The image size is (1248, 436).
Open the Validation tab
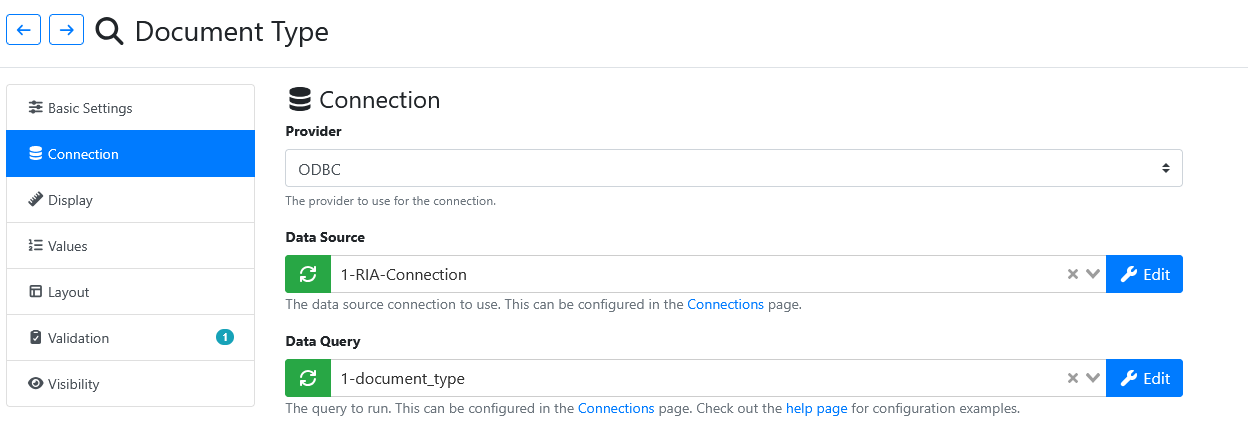(x=130, y=338)
